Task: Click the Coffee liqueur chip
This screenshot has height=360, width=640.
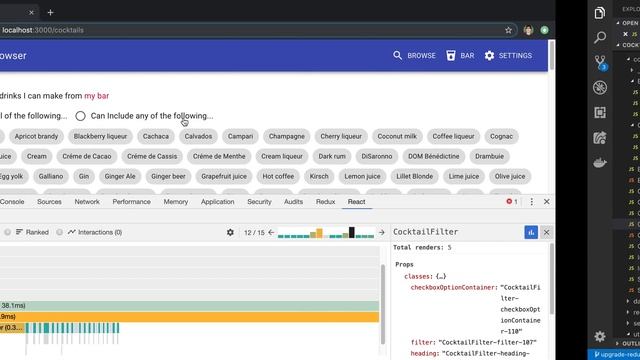Action: click(x=453, y=136)
